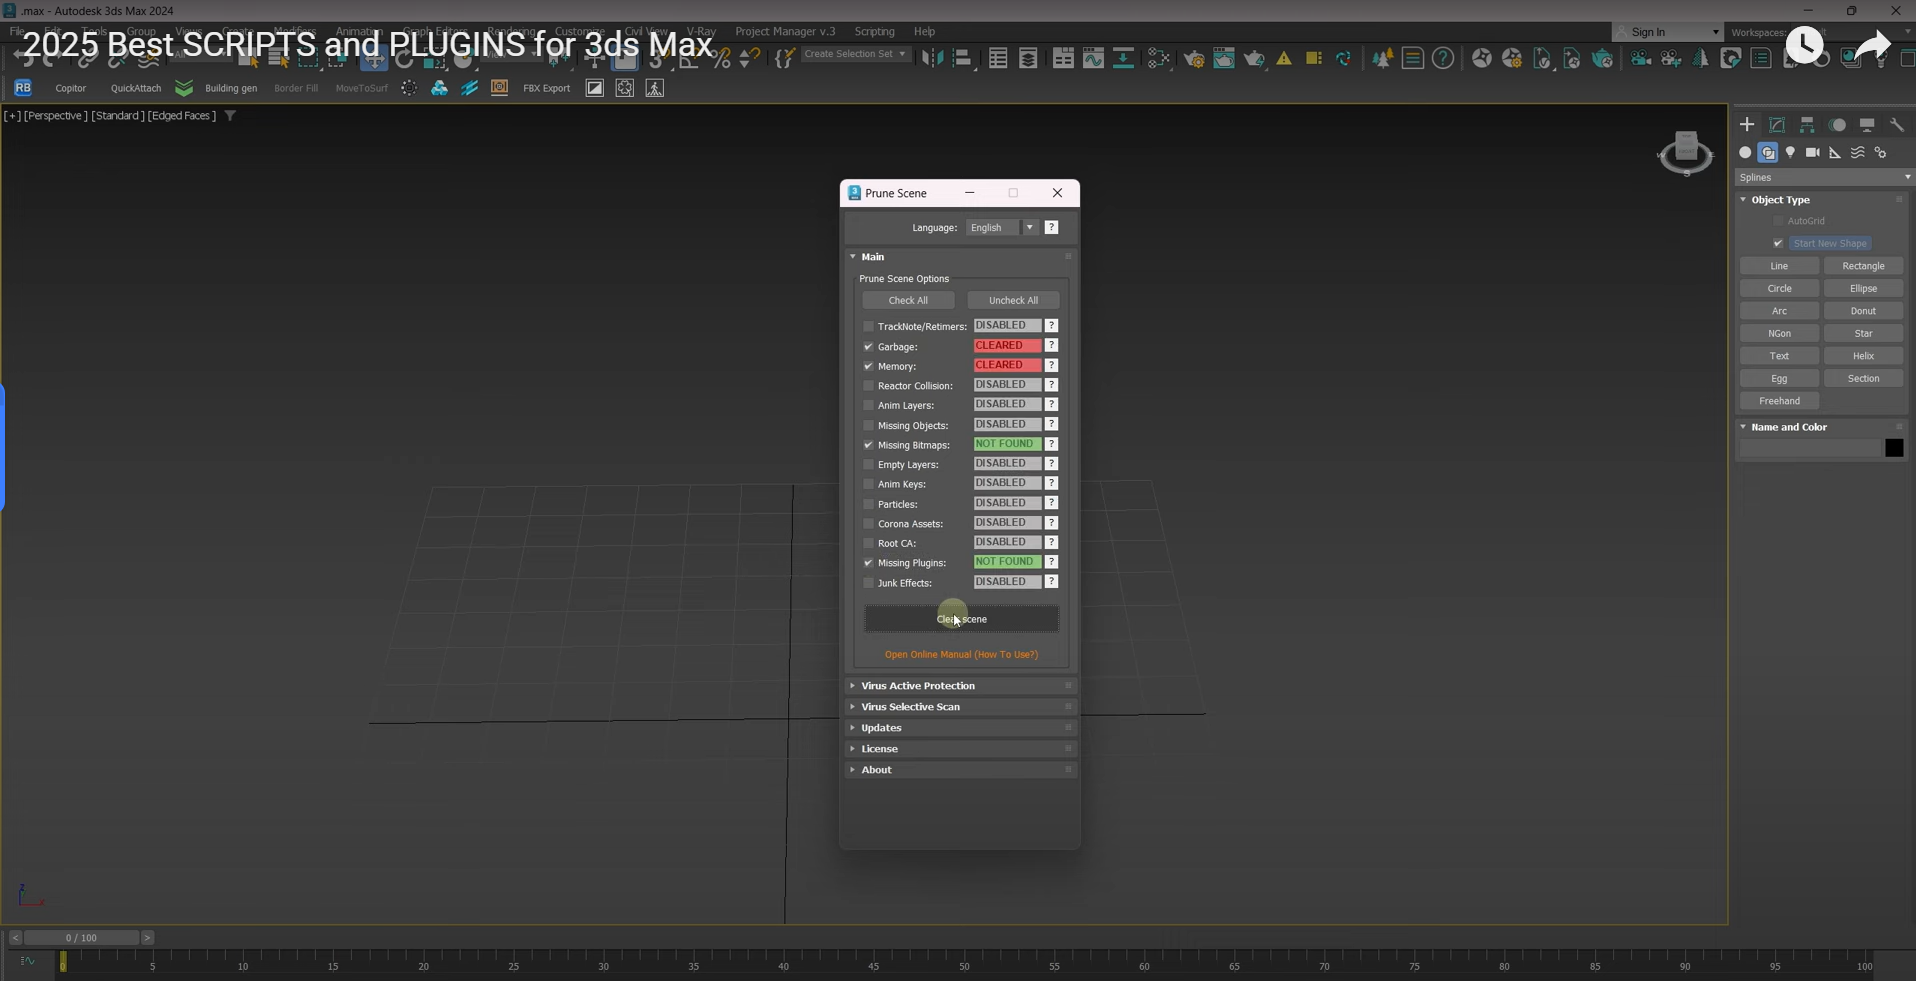Enable the Reactor Collision checkbox
Screen dimensions: 1916x981
click(868, 386)
